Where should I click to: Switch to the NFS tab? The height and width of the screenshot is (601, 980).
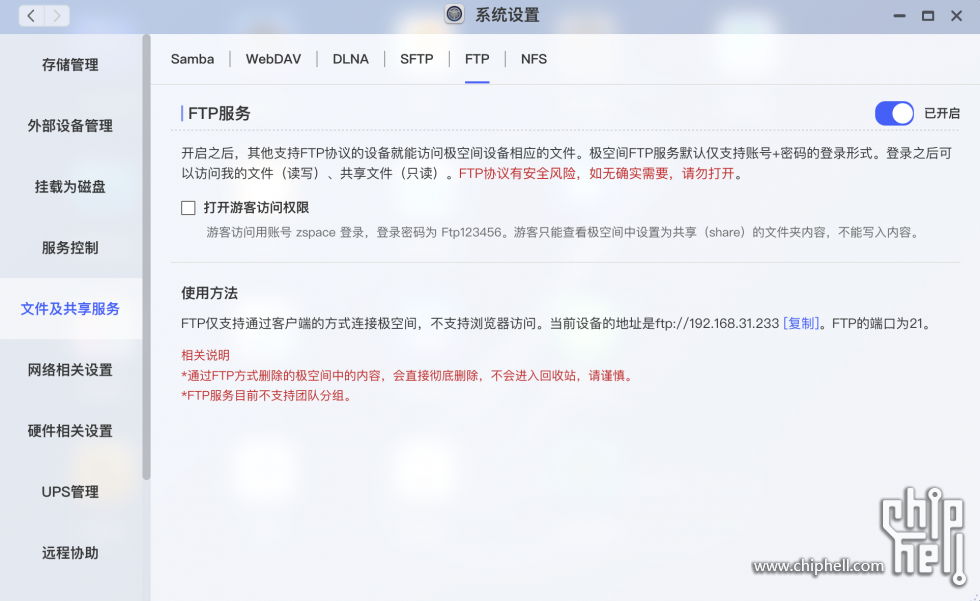pos(534,59)
